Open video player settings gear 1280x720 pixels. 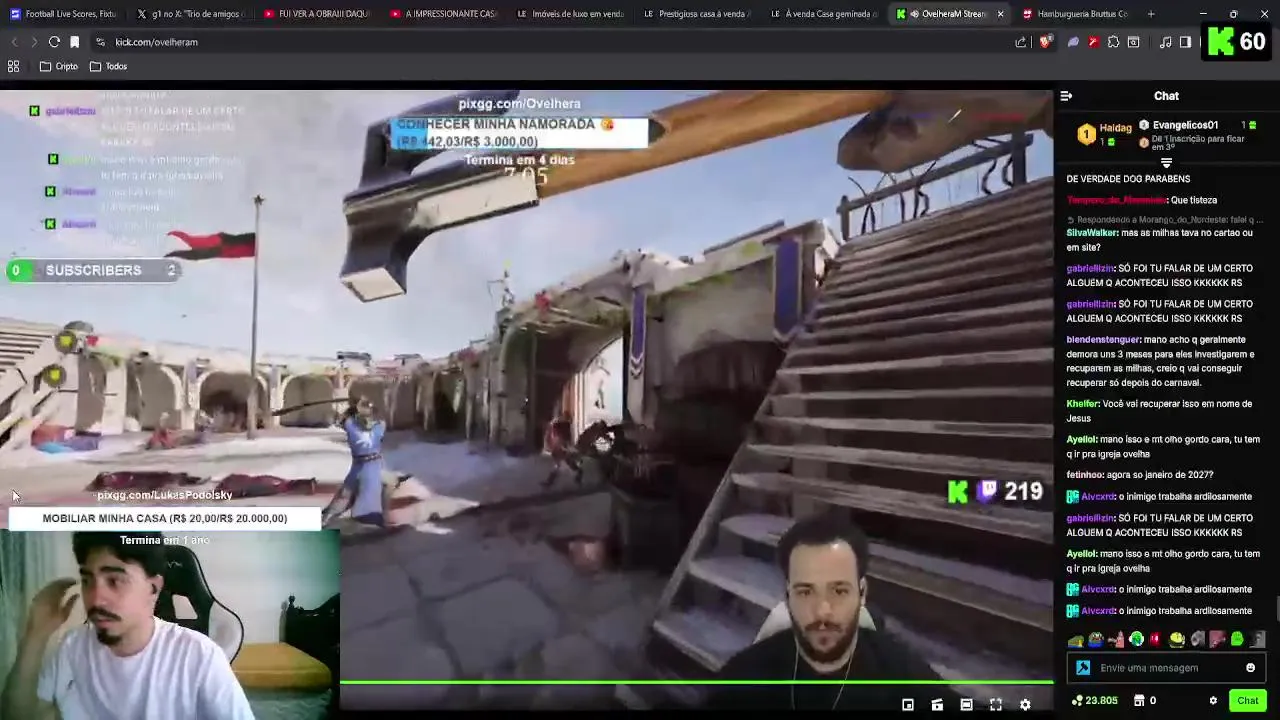[1025, 705]
